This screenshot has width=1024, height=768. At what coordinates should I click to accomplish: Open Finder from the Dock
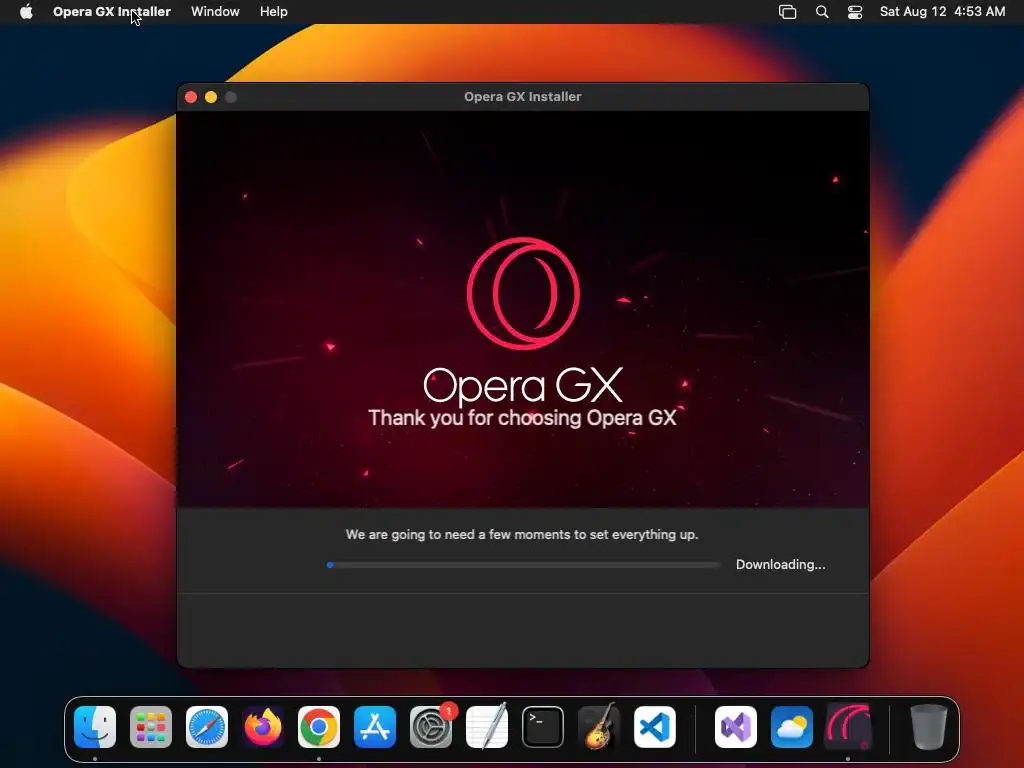coord(95,727)
